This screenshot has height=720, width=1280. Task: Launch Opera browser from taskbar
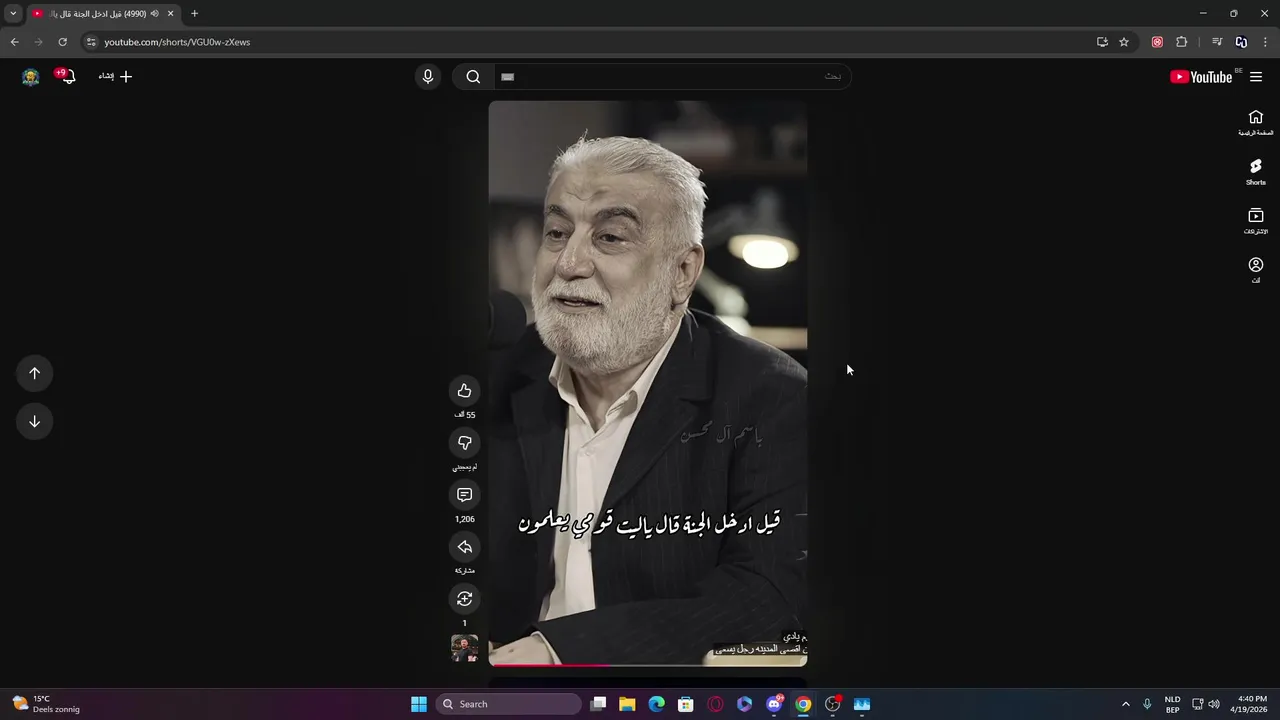715,704
